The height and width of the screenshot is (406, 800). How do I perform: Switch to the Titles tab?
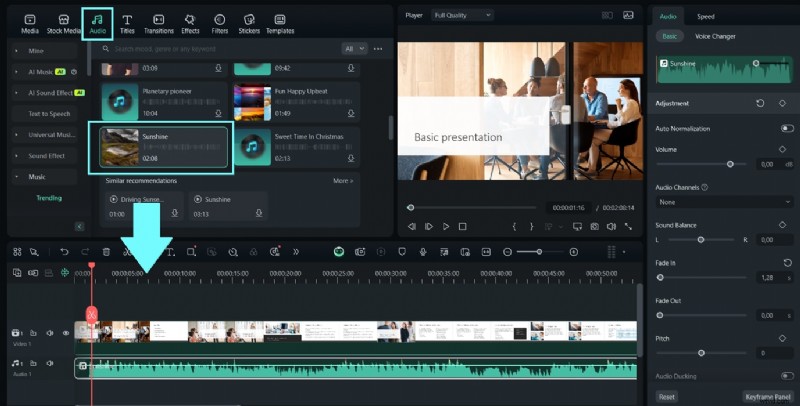click(127, 24)
